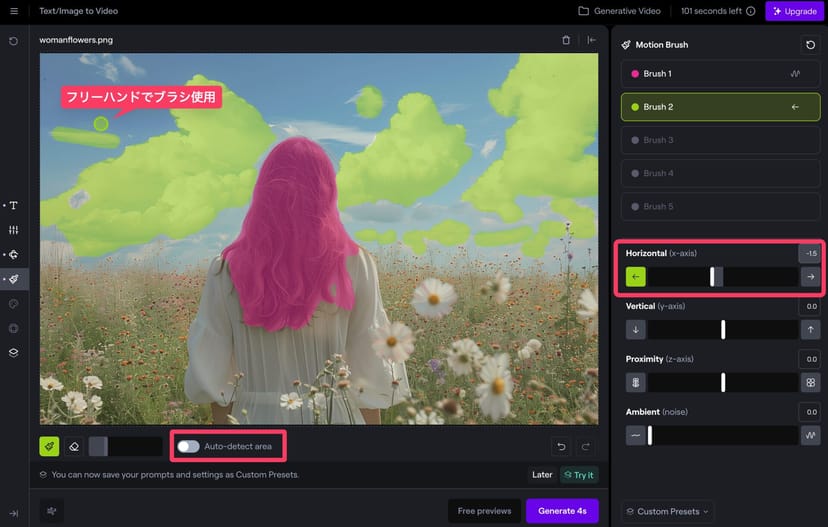
Task: Open the adjustment sliders icon in sidebar
Action: pyautogui.click(x=14, y=230)
